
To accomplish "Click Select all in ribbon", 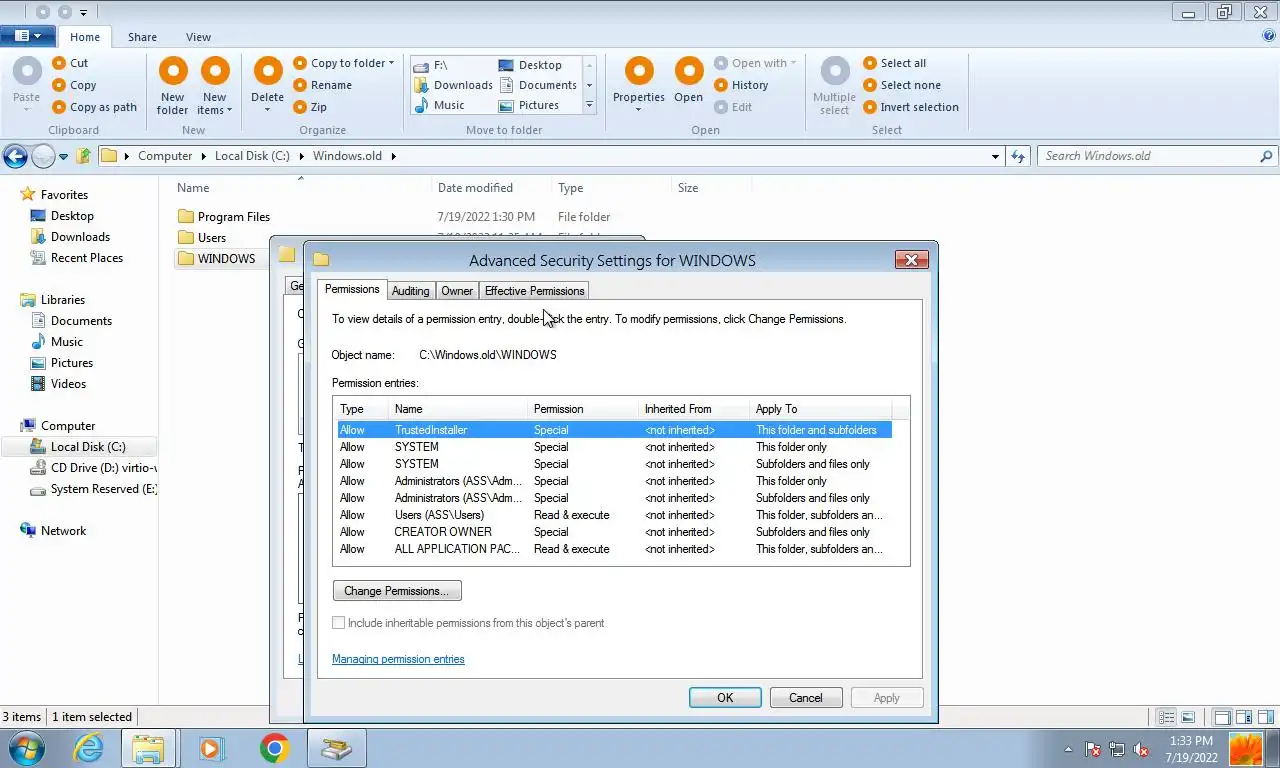I will tap(895, 63).
